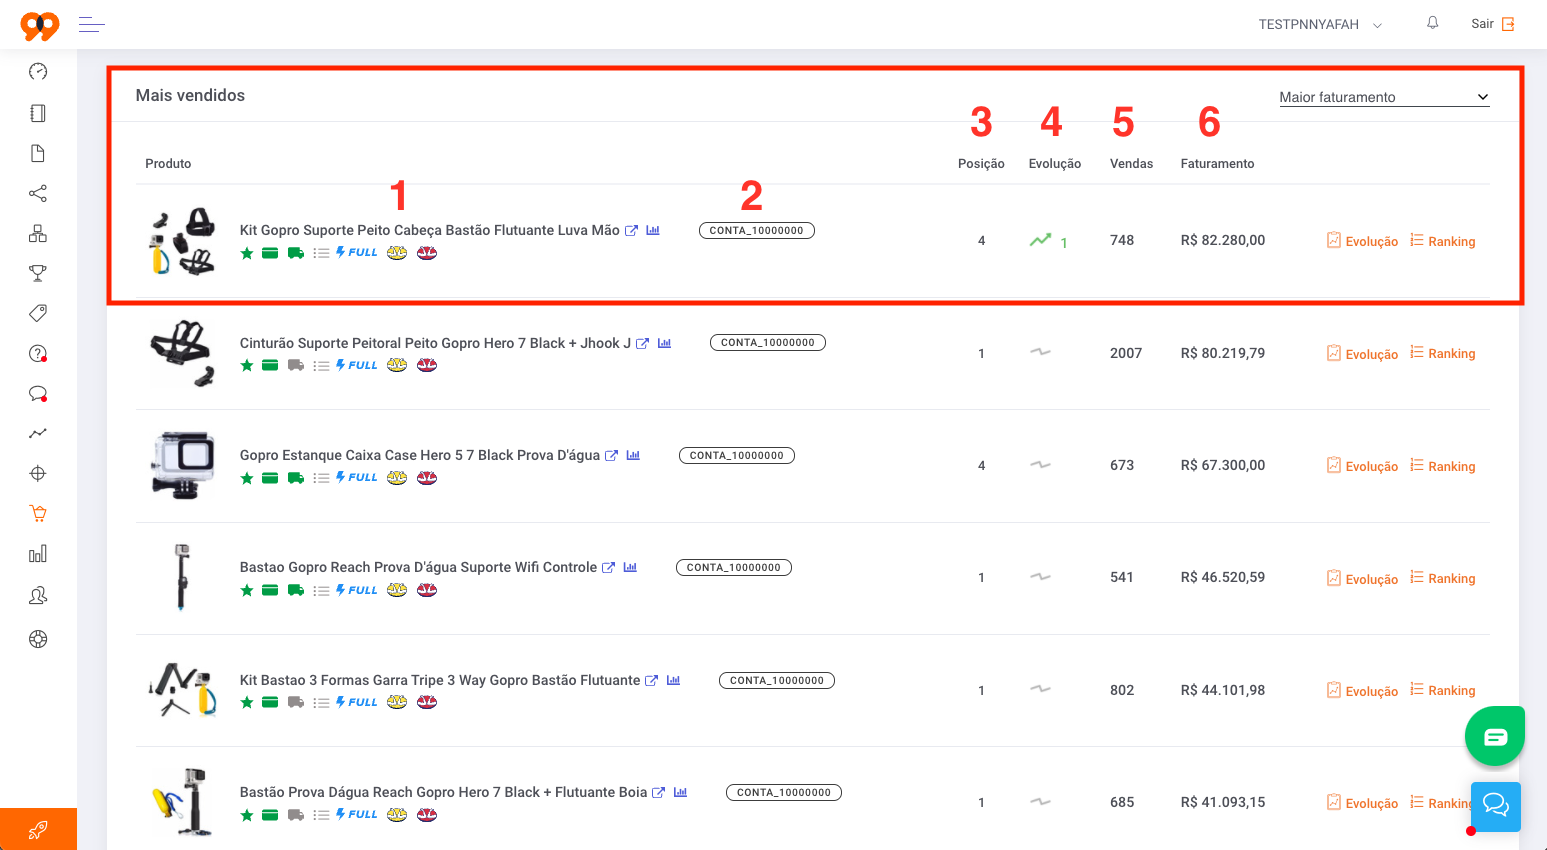
Task: Click chart icon next to Kit Bastao 3 Formas
Action: (x=673, y=680)
